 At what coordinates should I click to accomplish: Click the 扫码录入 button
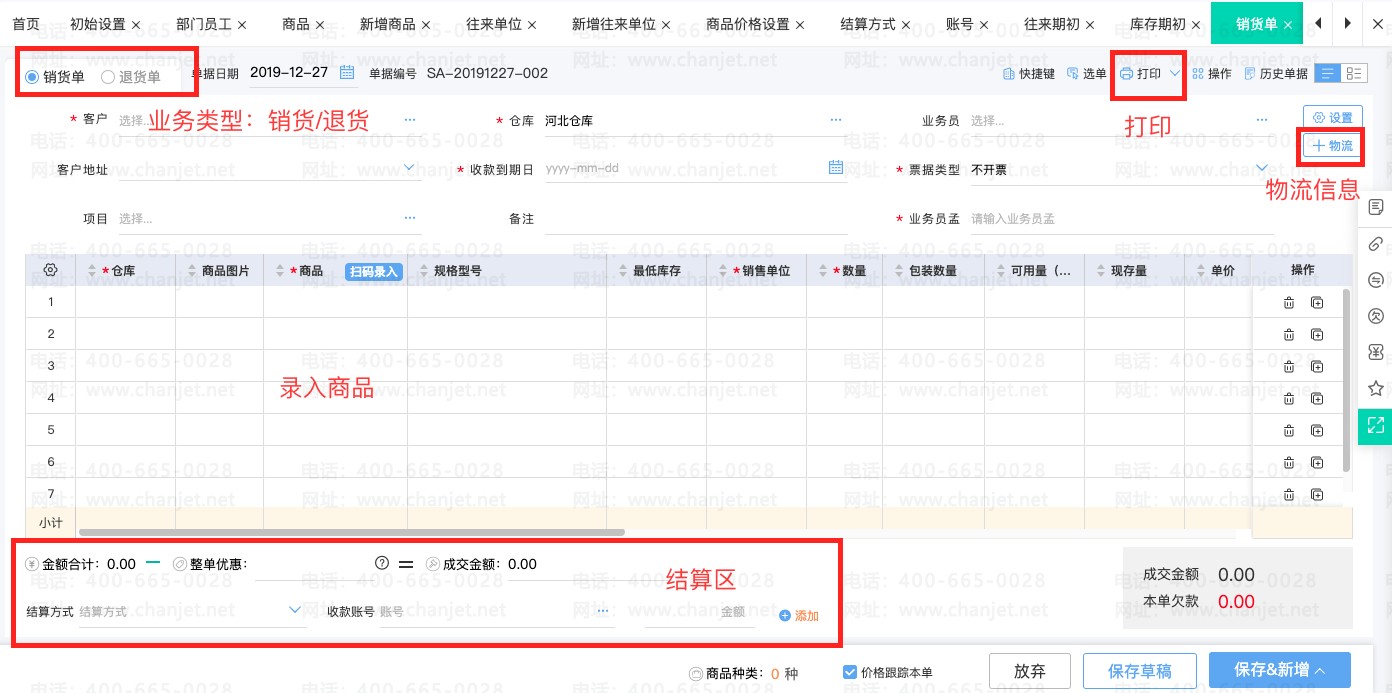374,271
